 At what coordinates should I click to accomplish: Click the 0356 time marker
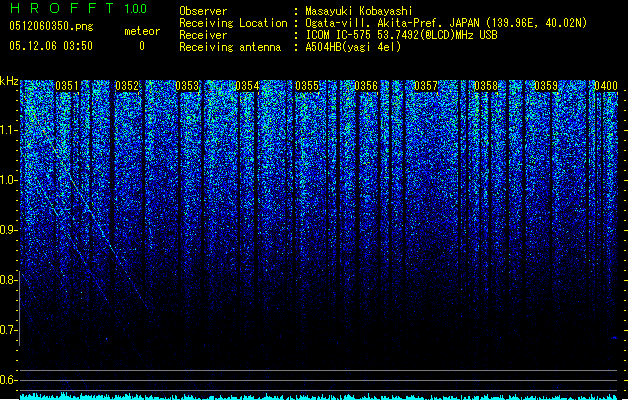point(366,86)
